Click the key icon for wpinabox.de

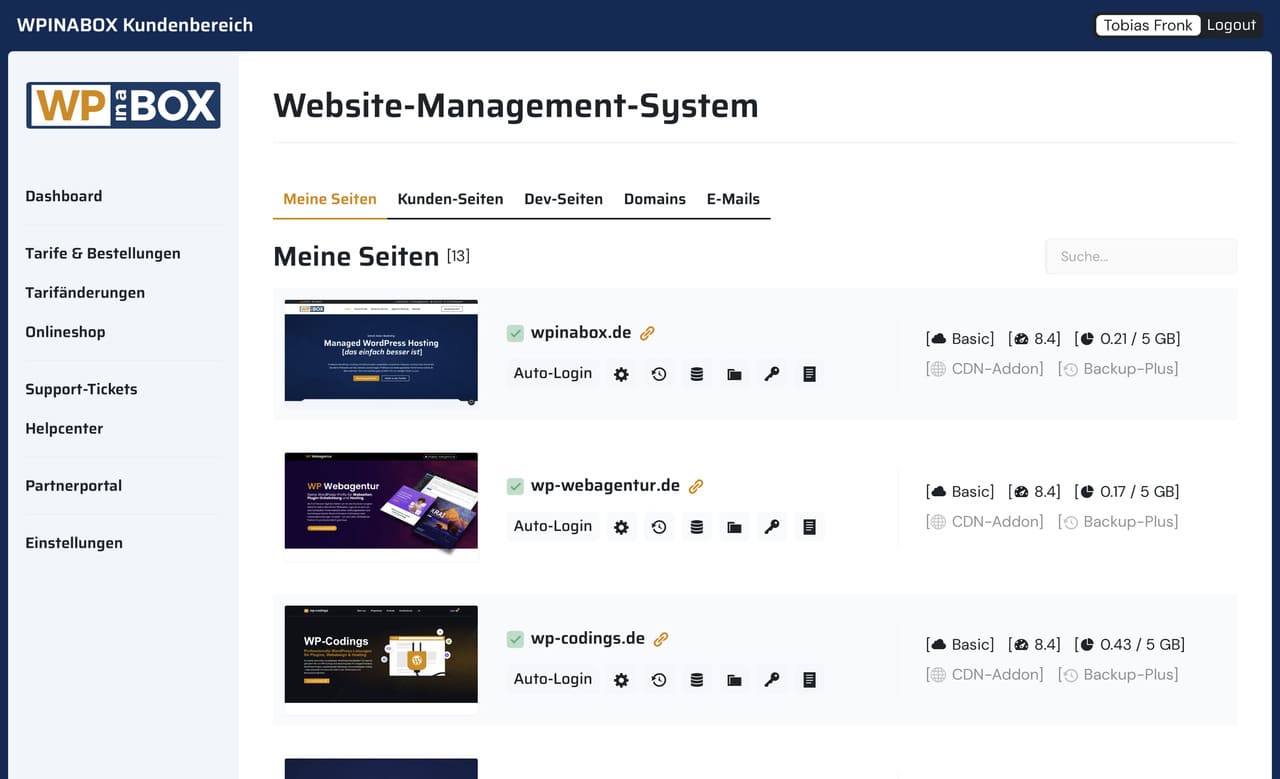coord(771,373)
